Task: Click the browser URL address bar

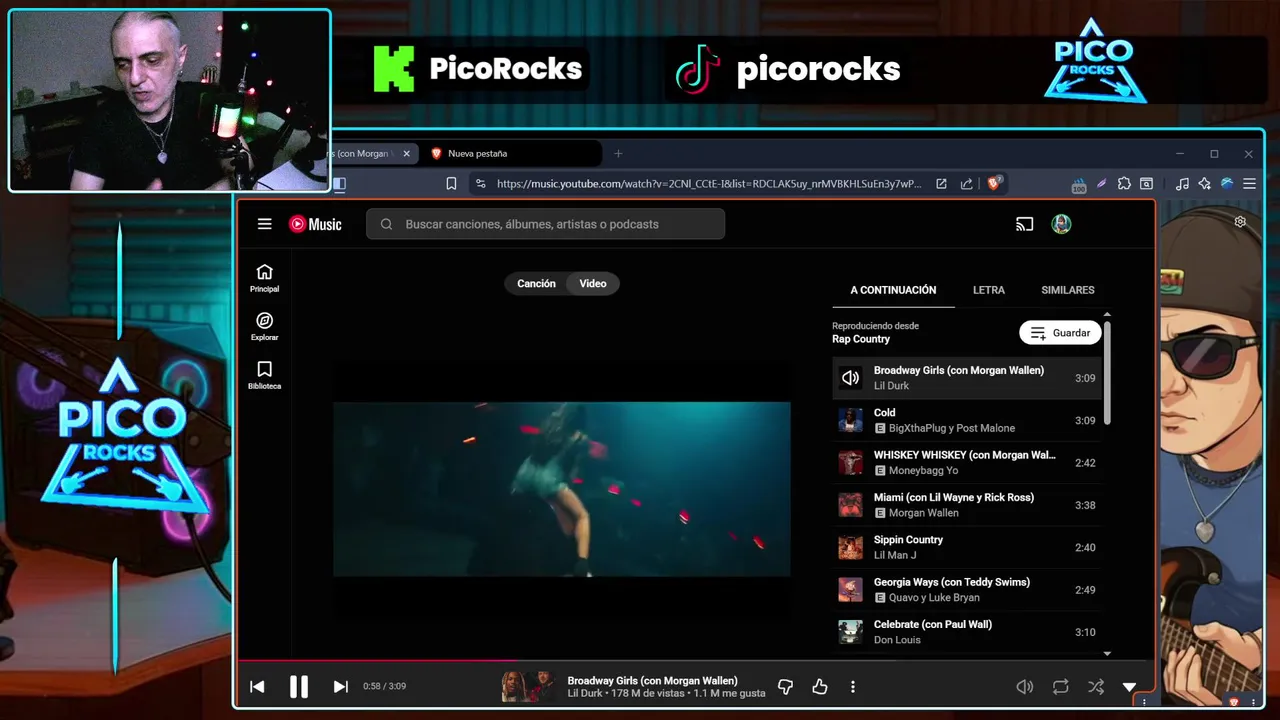Action: 709,184
